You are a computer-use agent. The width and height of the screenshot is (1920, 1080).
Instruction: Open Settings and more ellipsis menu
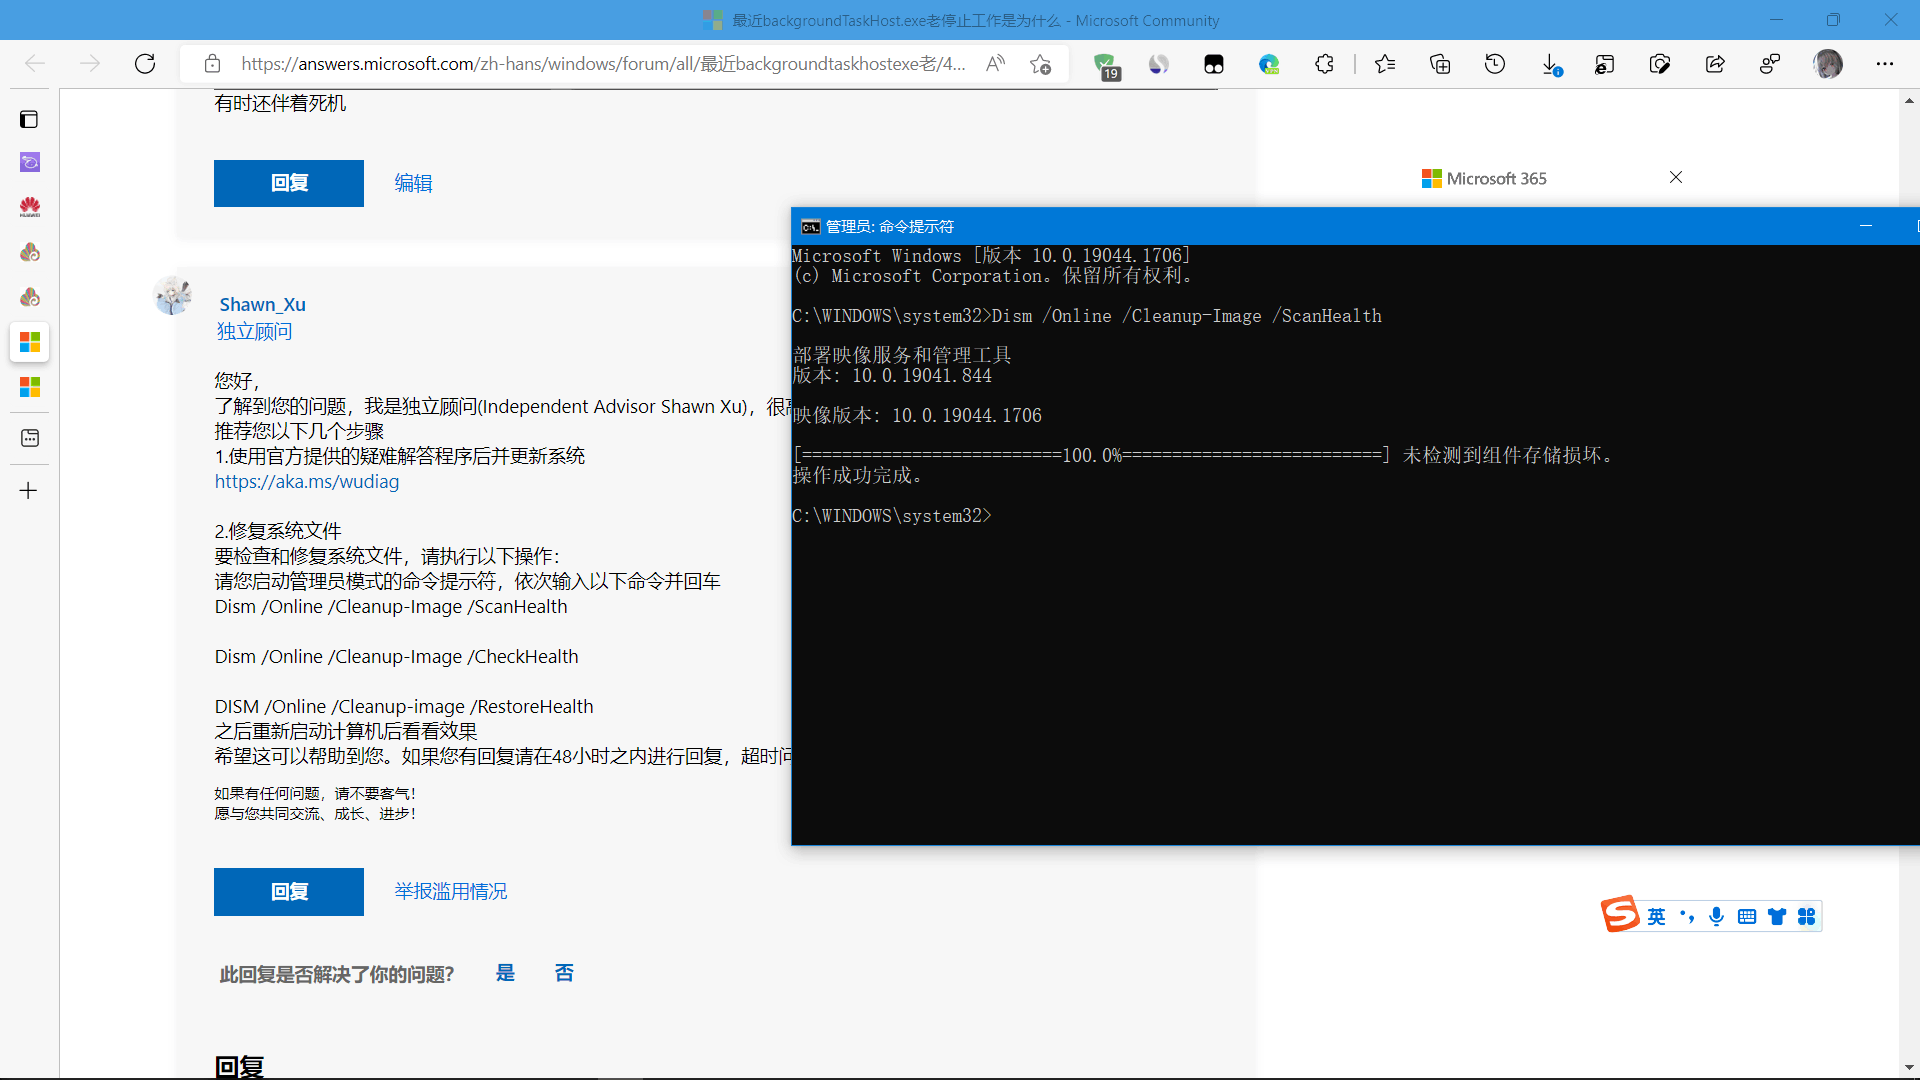click(1885, 64)
